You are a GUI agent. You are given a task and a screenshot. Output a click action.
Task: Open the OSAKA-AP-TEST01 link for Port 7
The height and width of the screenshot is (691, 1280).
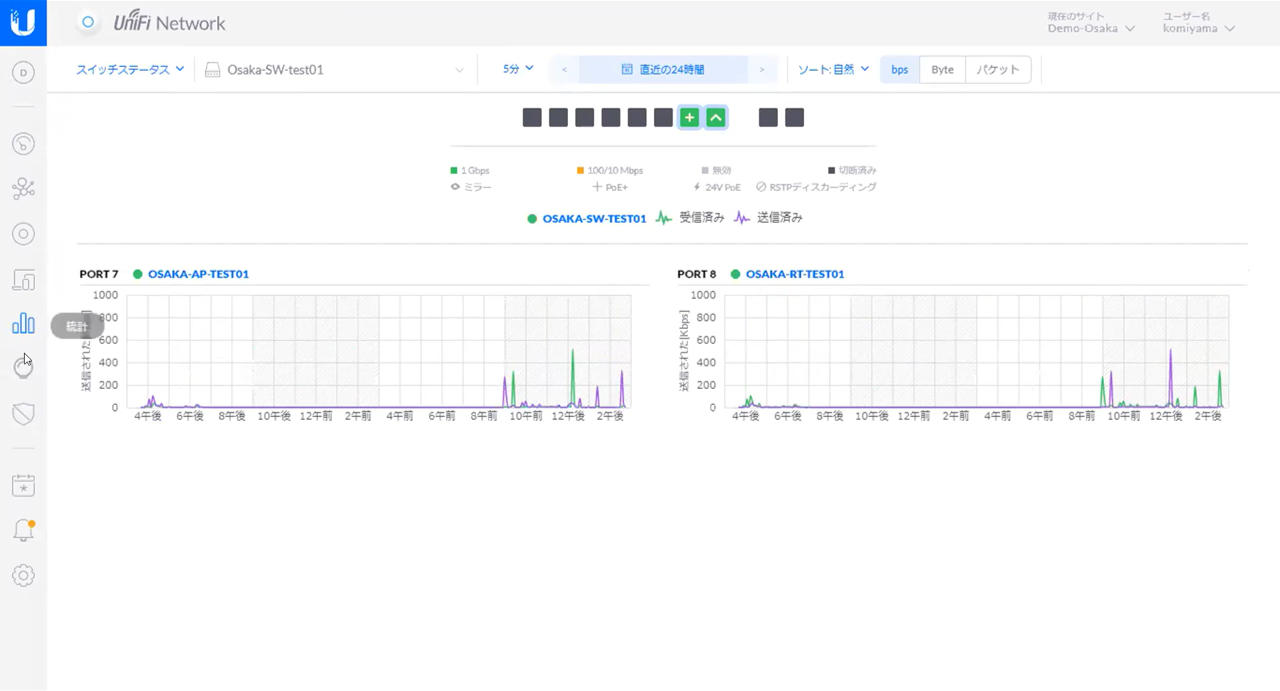click(x=198, y=274)
